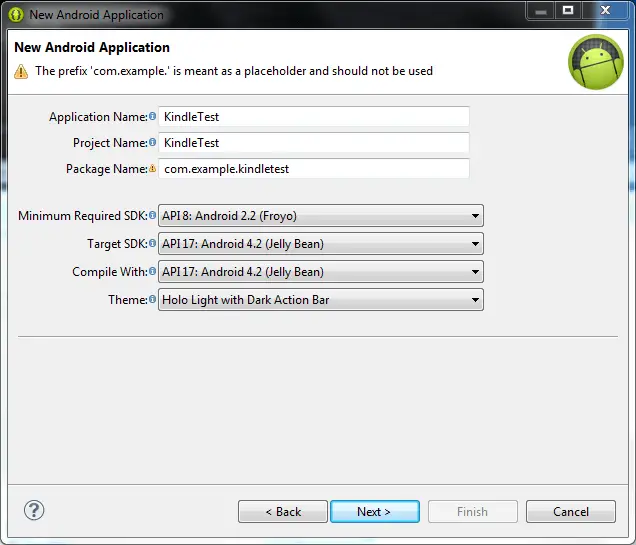Viewport: 636px width, 545px height.
Task: Proceed by pressing the Next button
Action: coord(374,512)
